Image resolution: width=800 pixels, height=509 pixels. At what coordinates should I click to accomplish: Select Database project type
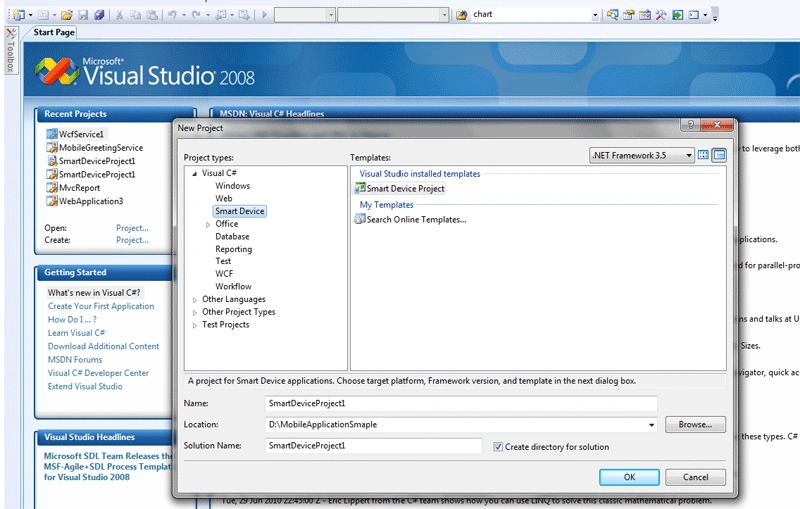coord(232,237)
